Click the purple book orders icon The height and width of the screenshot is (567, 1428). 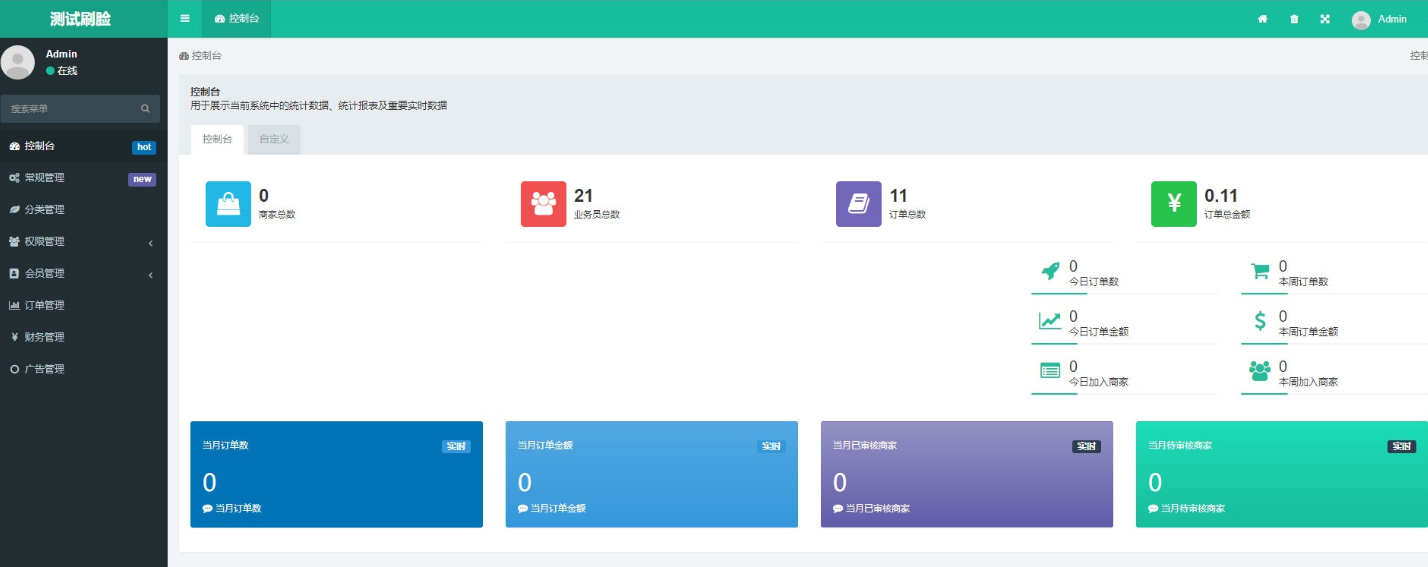tap(858, 204)
